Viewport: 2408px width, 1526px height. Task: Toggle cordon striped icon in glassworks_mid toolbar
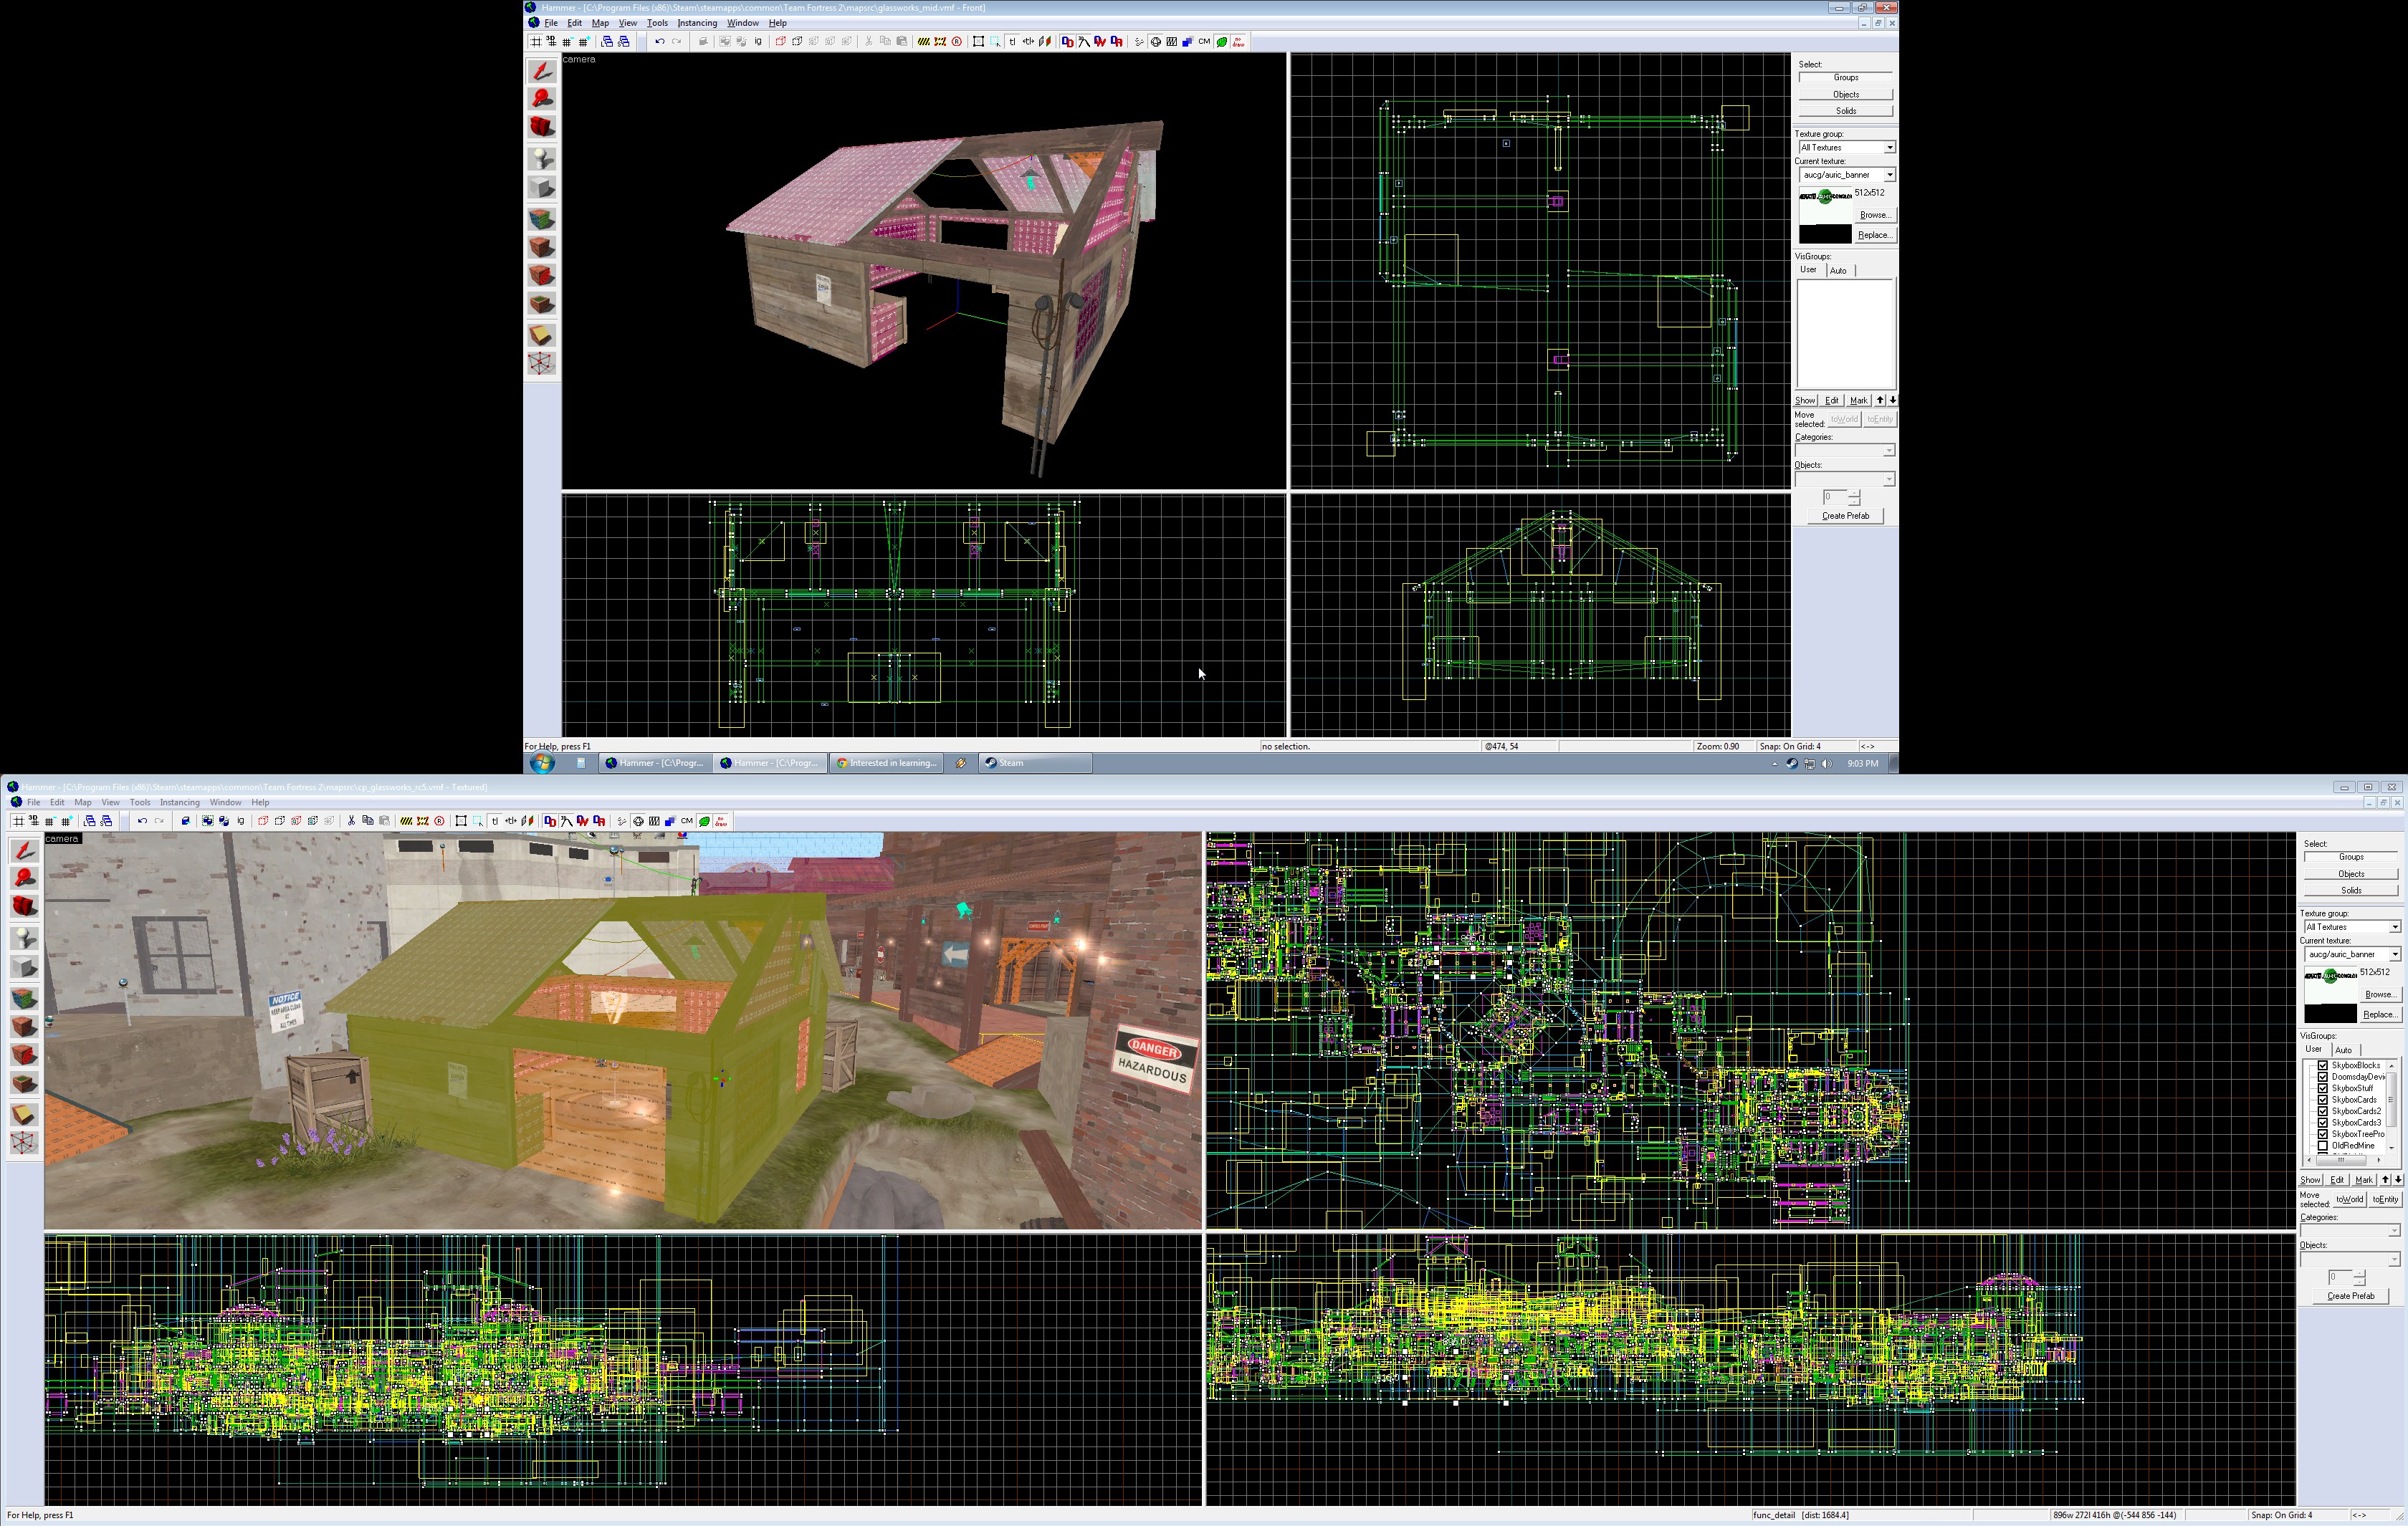pos(924,42)
